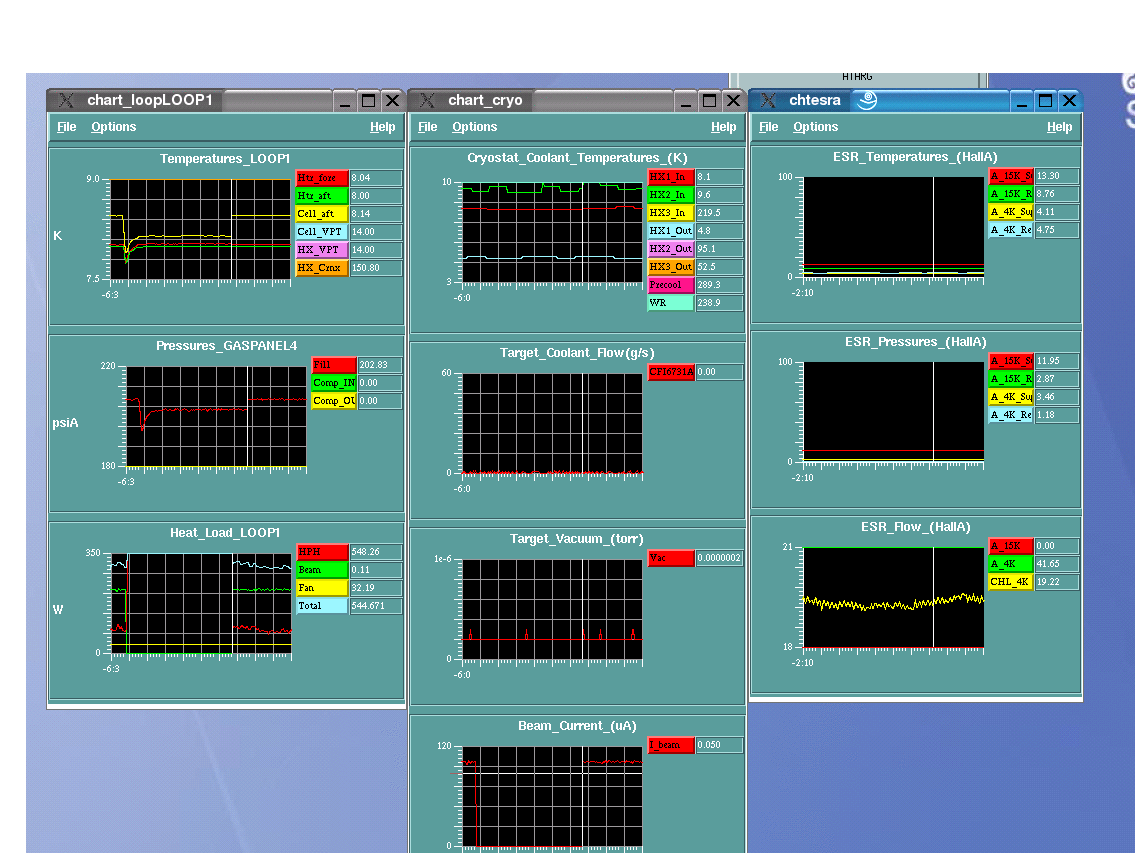Close the chart_cryo window
This screenshot has width=1135, height=853.
733,101
